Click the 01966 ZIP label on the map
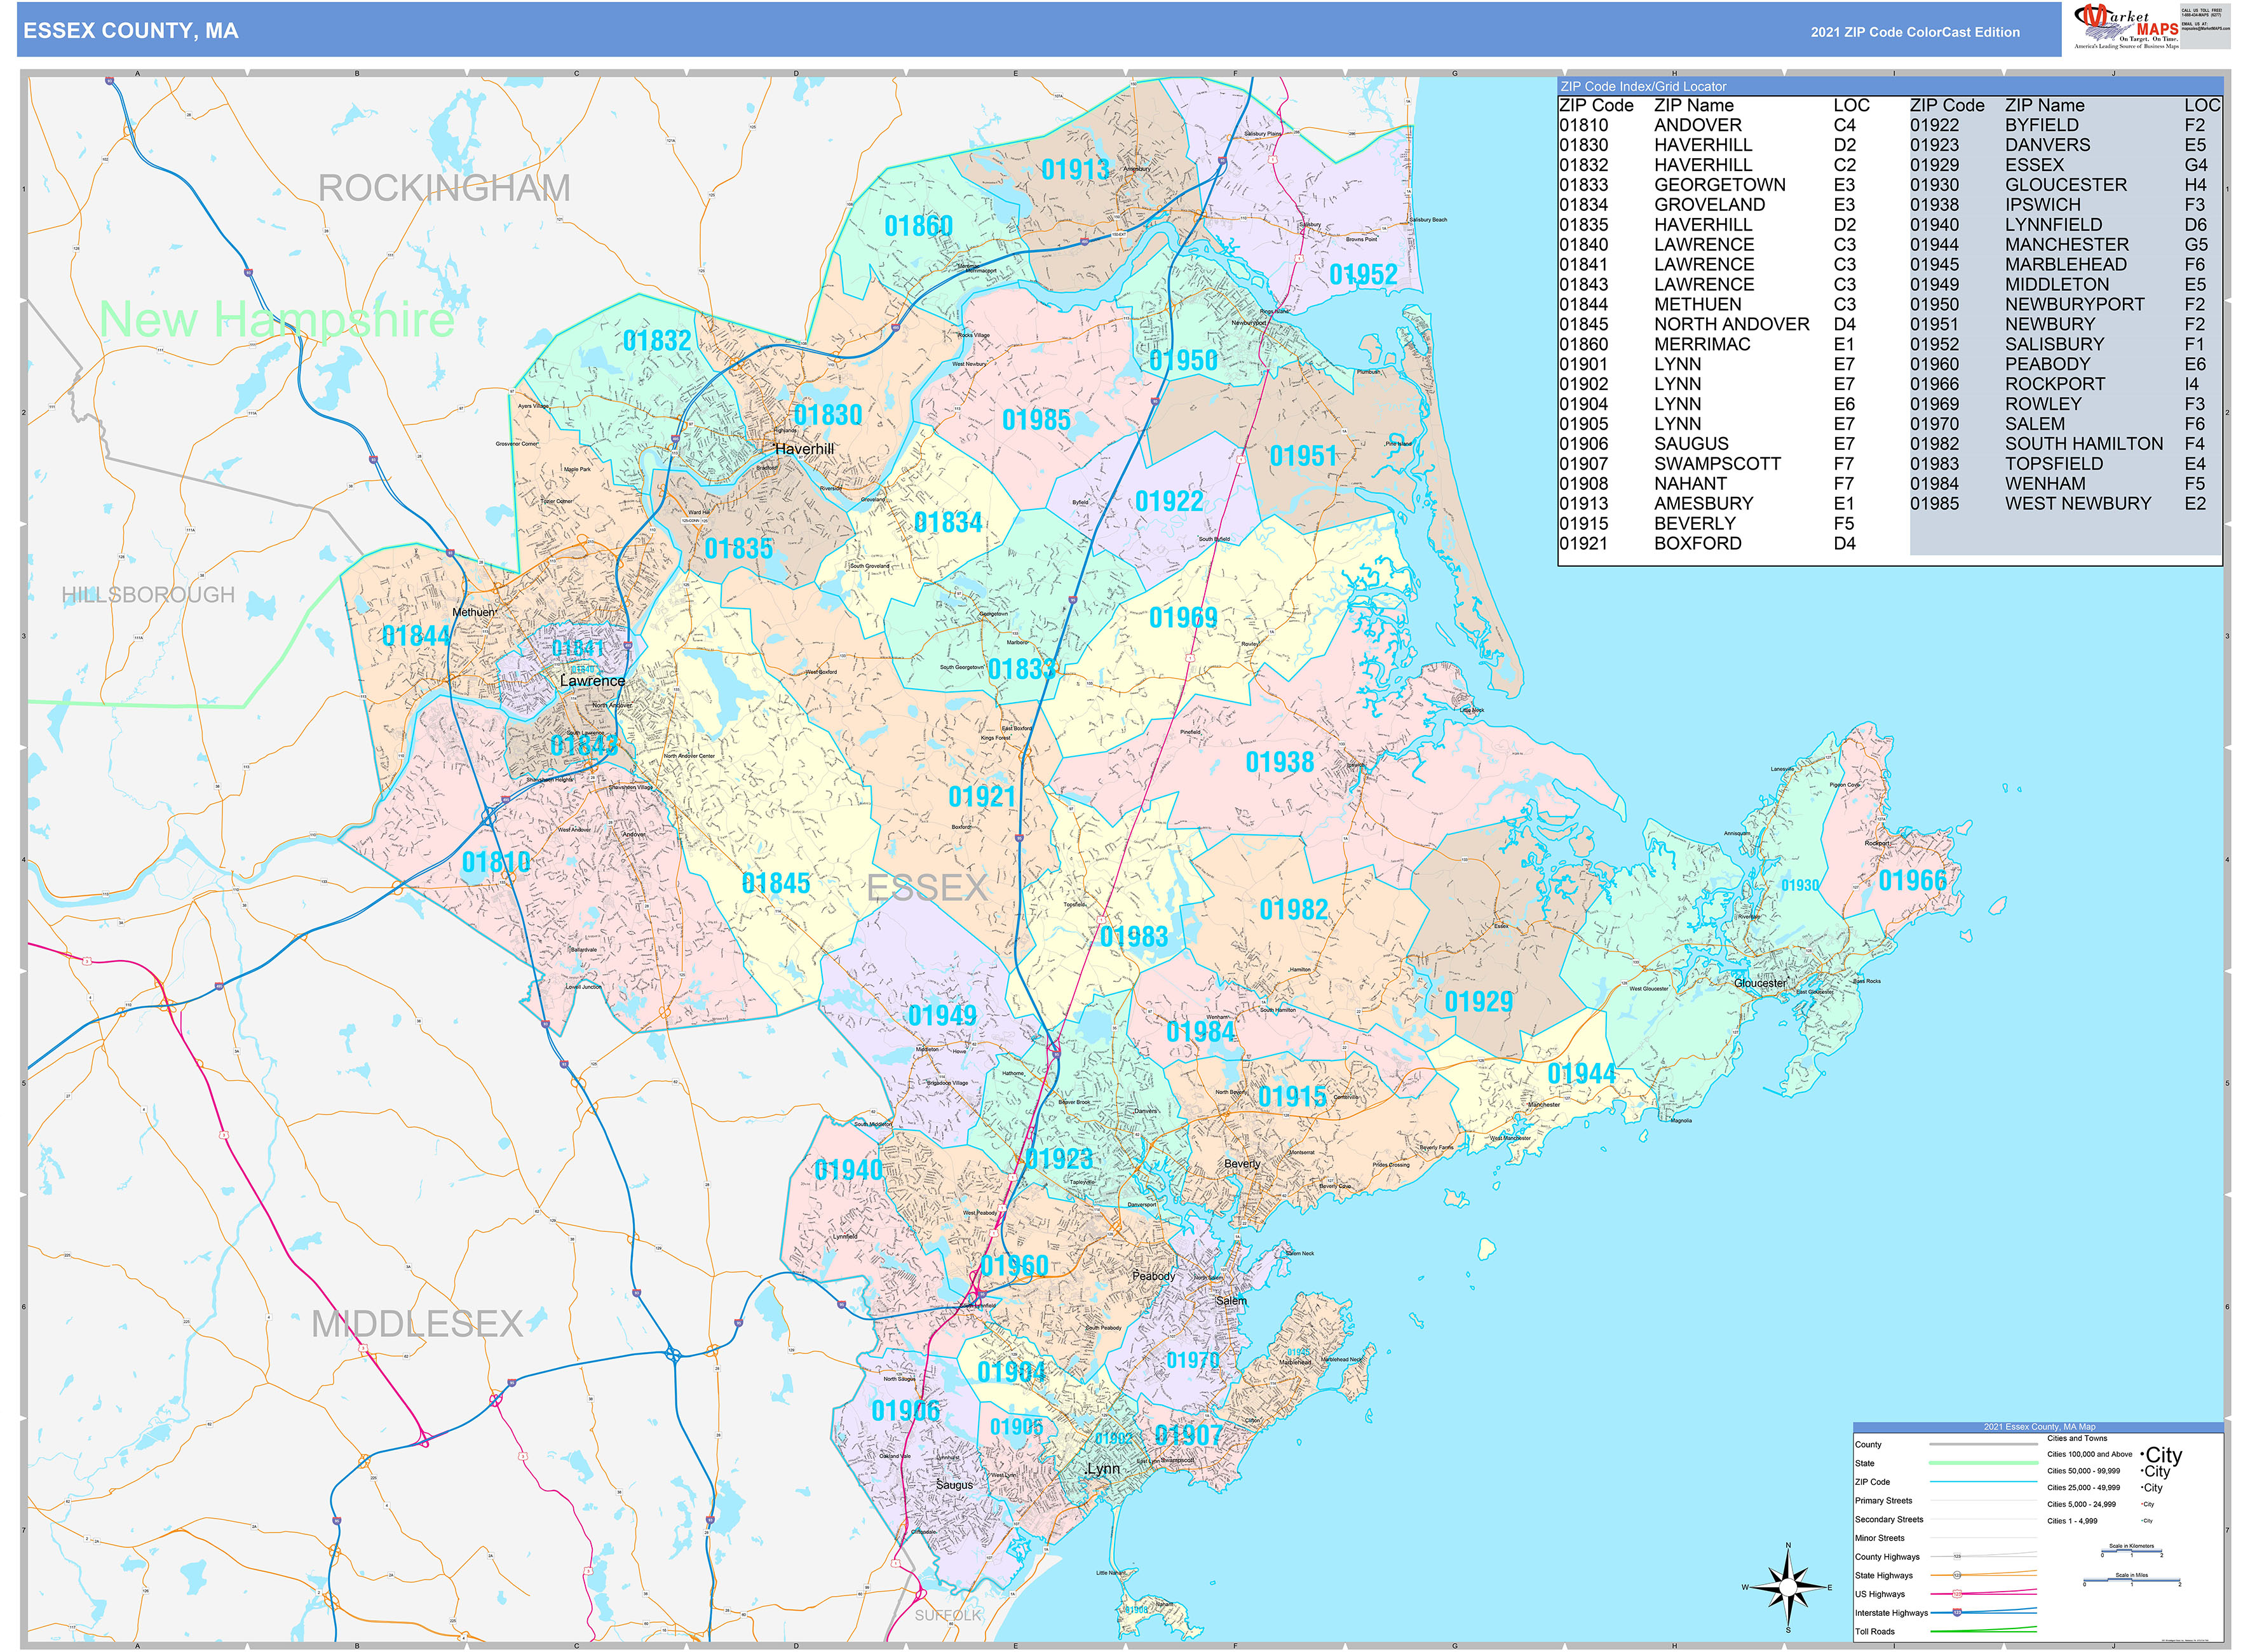This screenshot has height=1652, width=2250. 1913,881
